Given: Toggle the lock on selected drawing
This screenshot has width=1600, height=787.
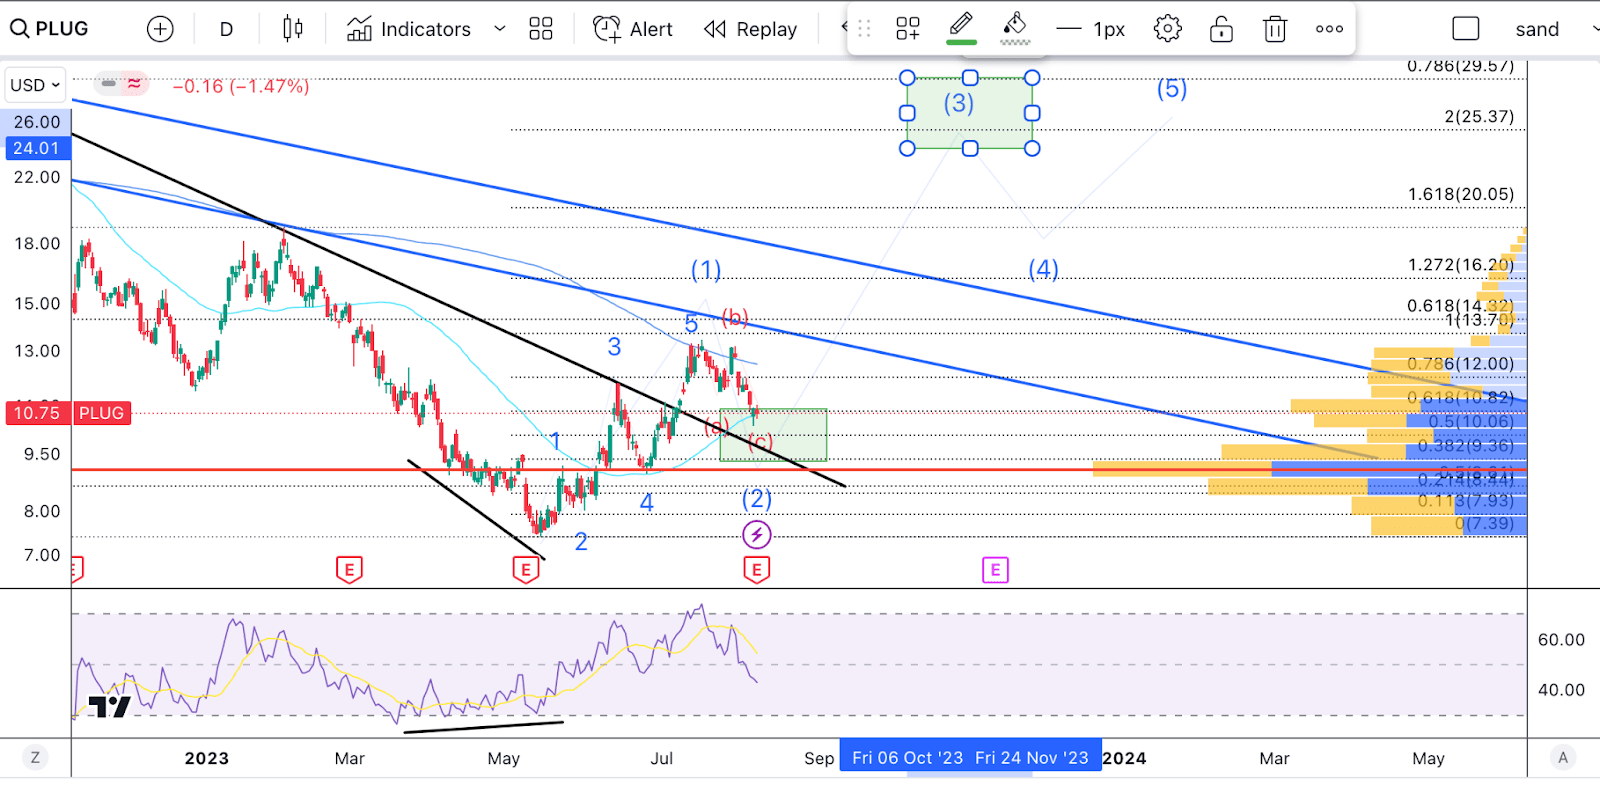Looking at the screenshot, I should [x=1221, y=29].
